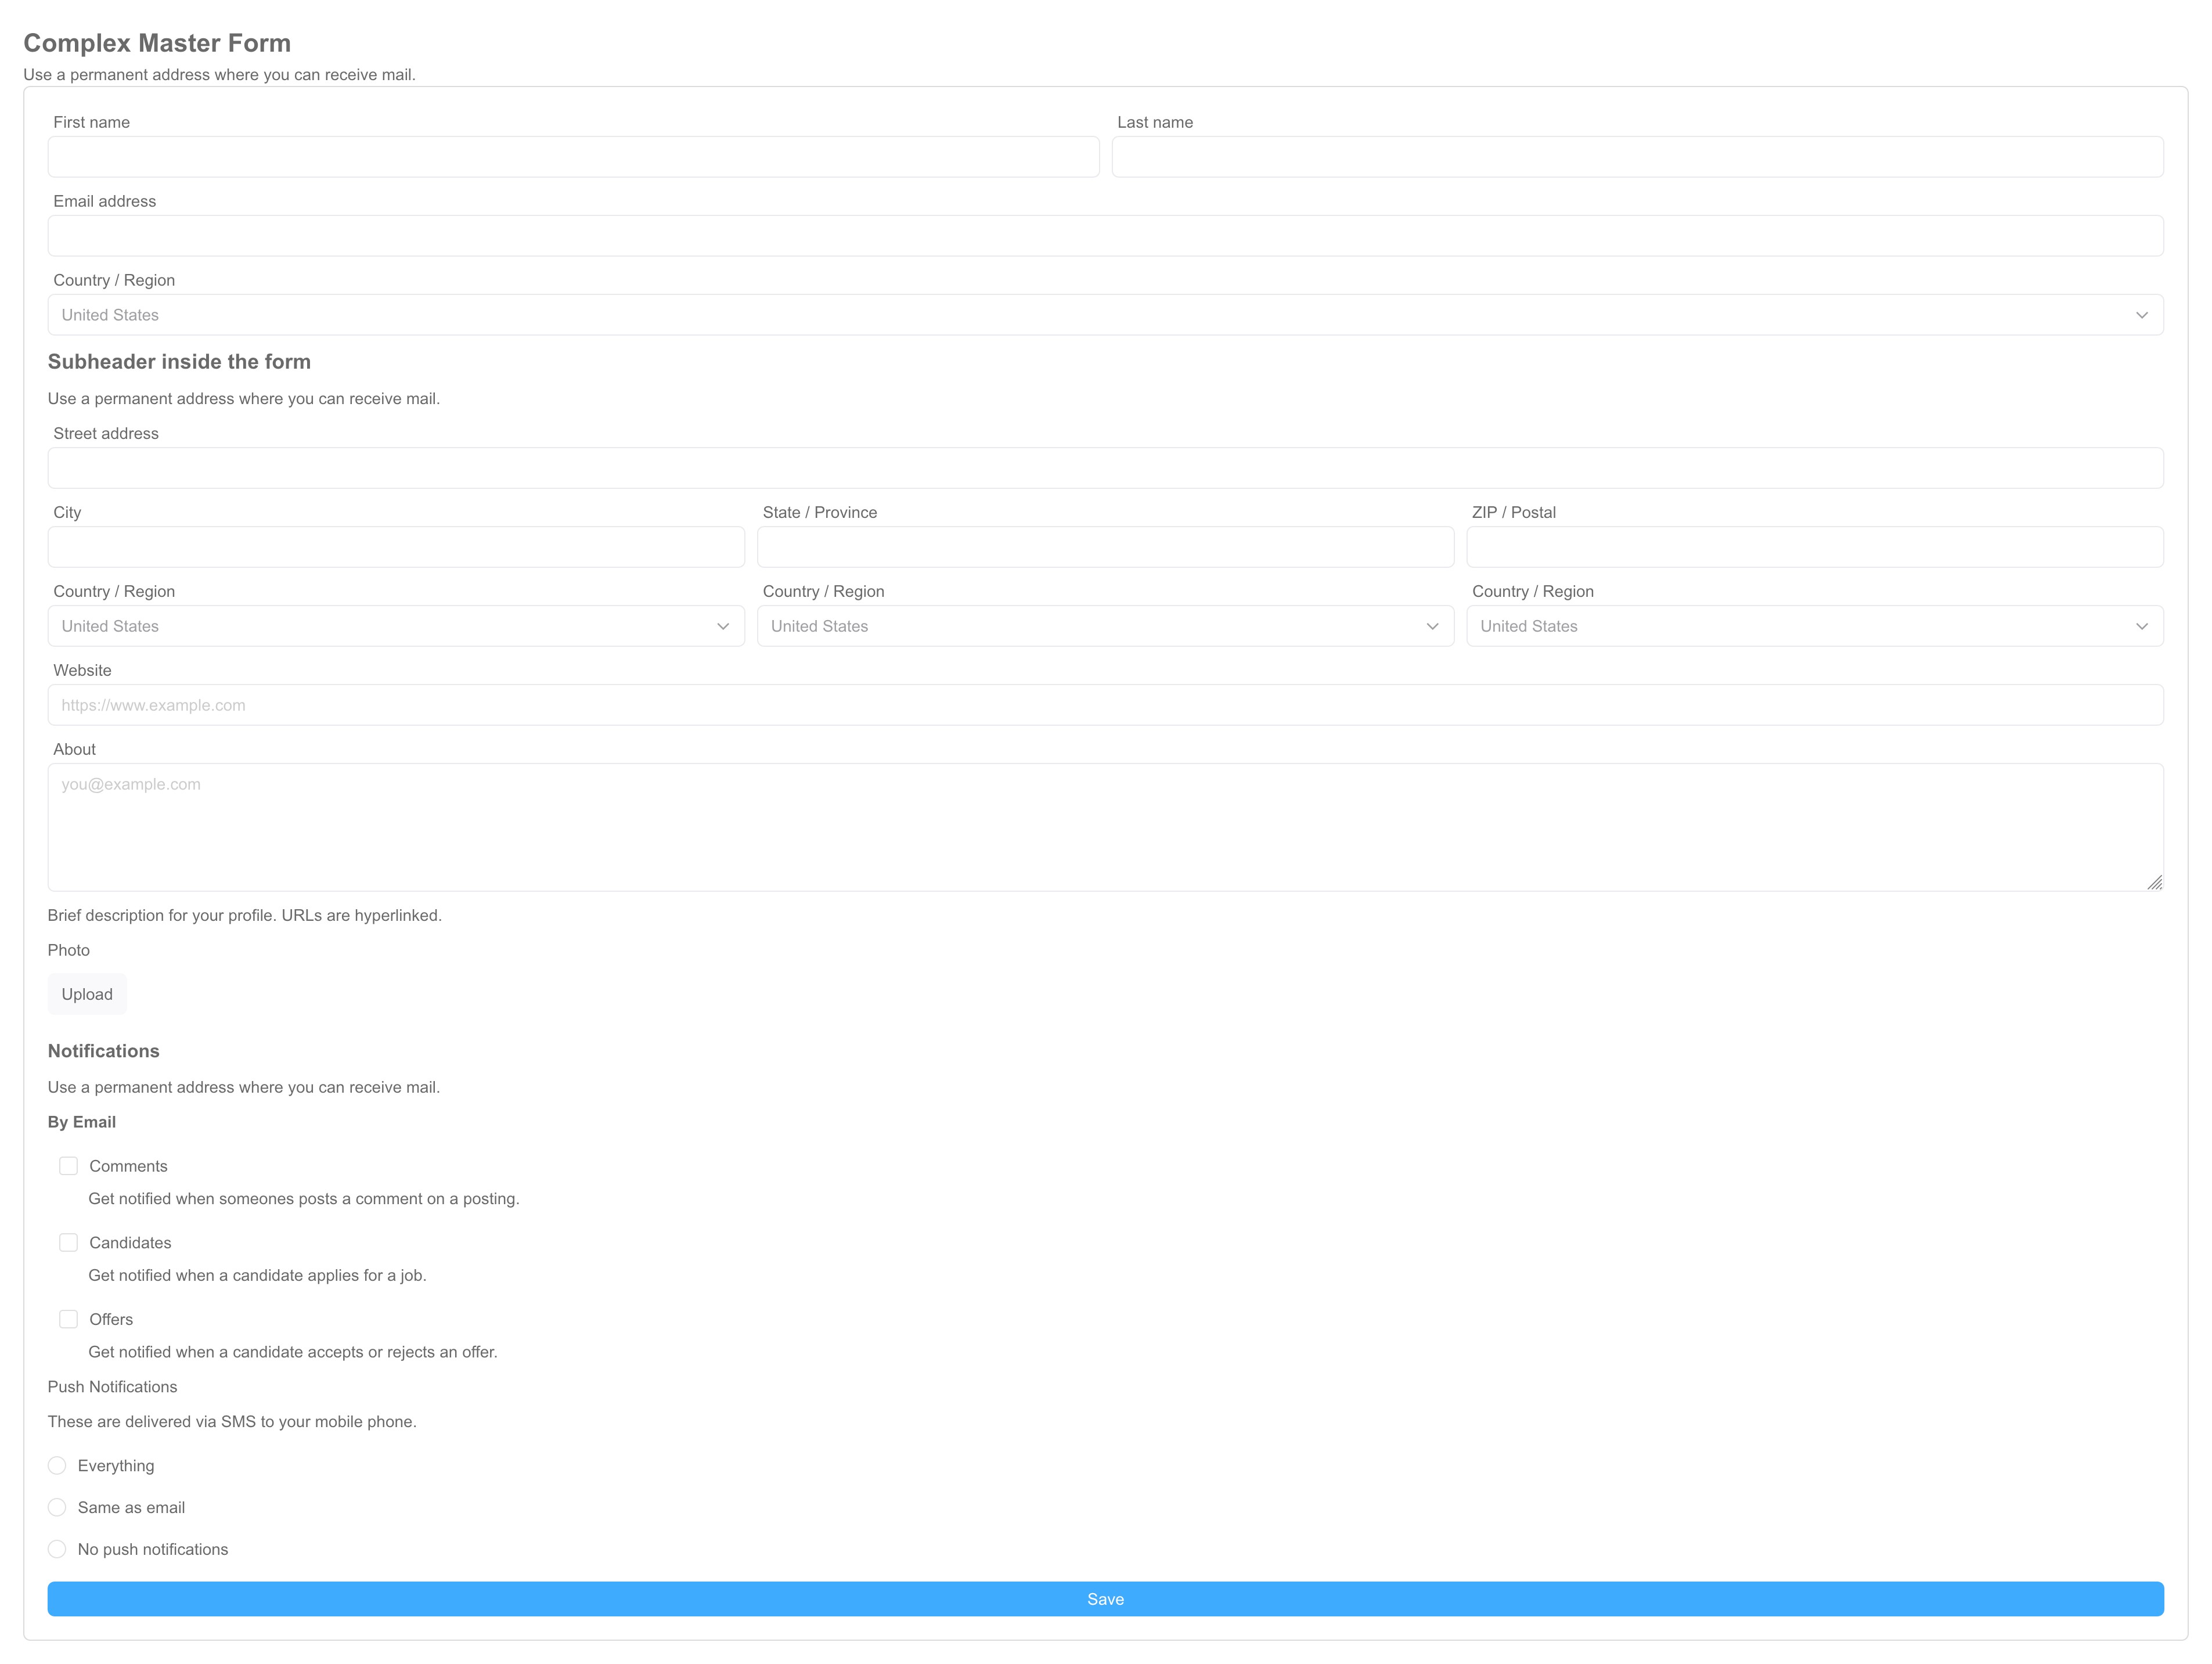Expand the Country dropdown below ZIP / Postal
Viewport: 2212px width, 1664px height.
click(1814, 626)
